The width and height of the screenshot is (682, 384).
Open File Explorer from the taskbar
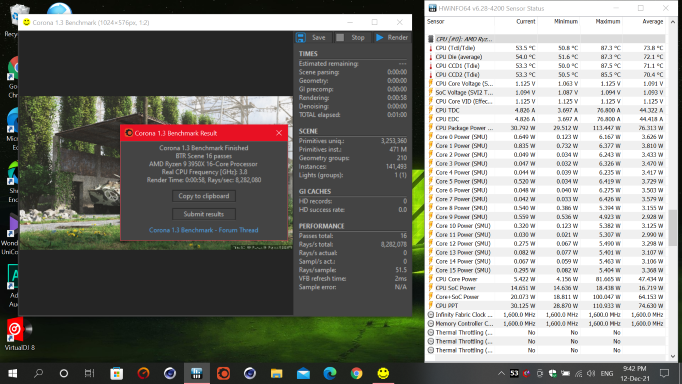276,373
